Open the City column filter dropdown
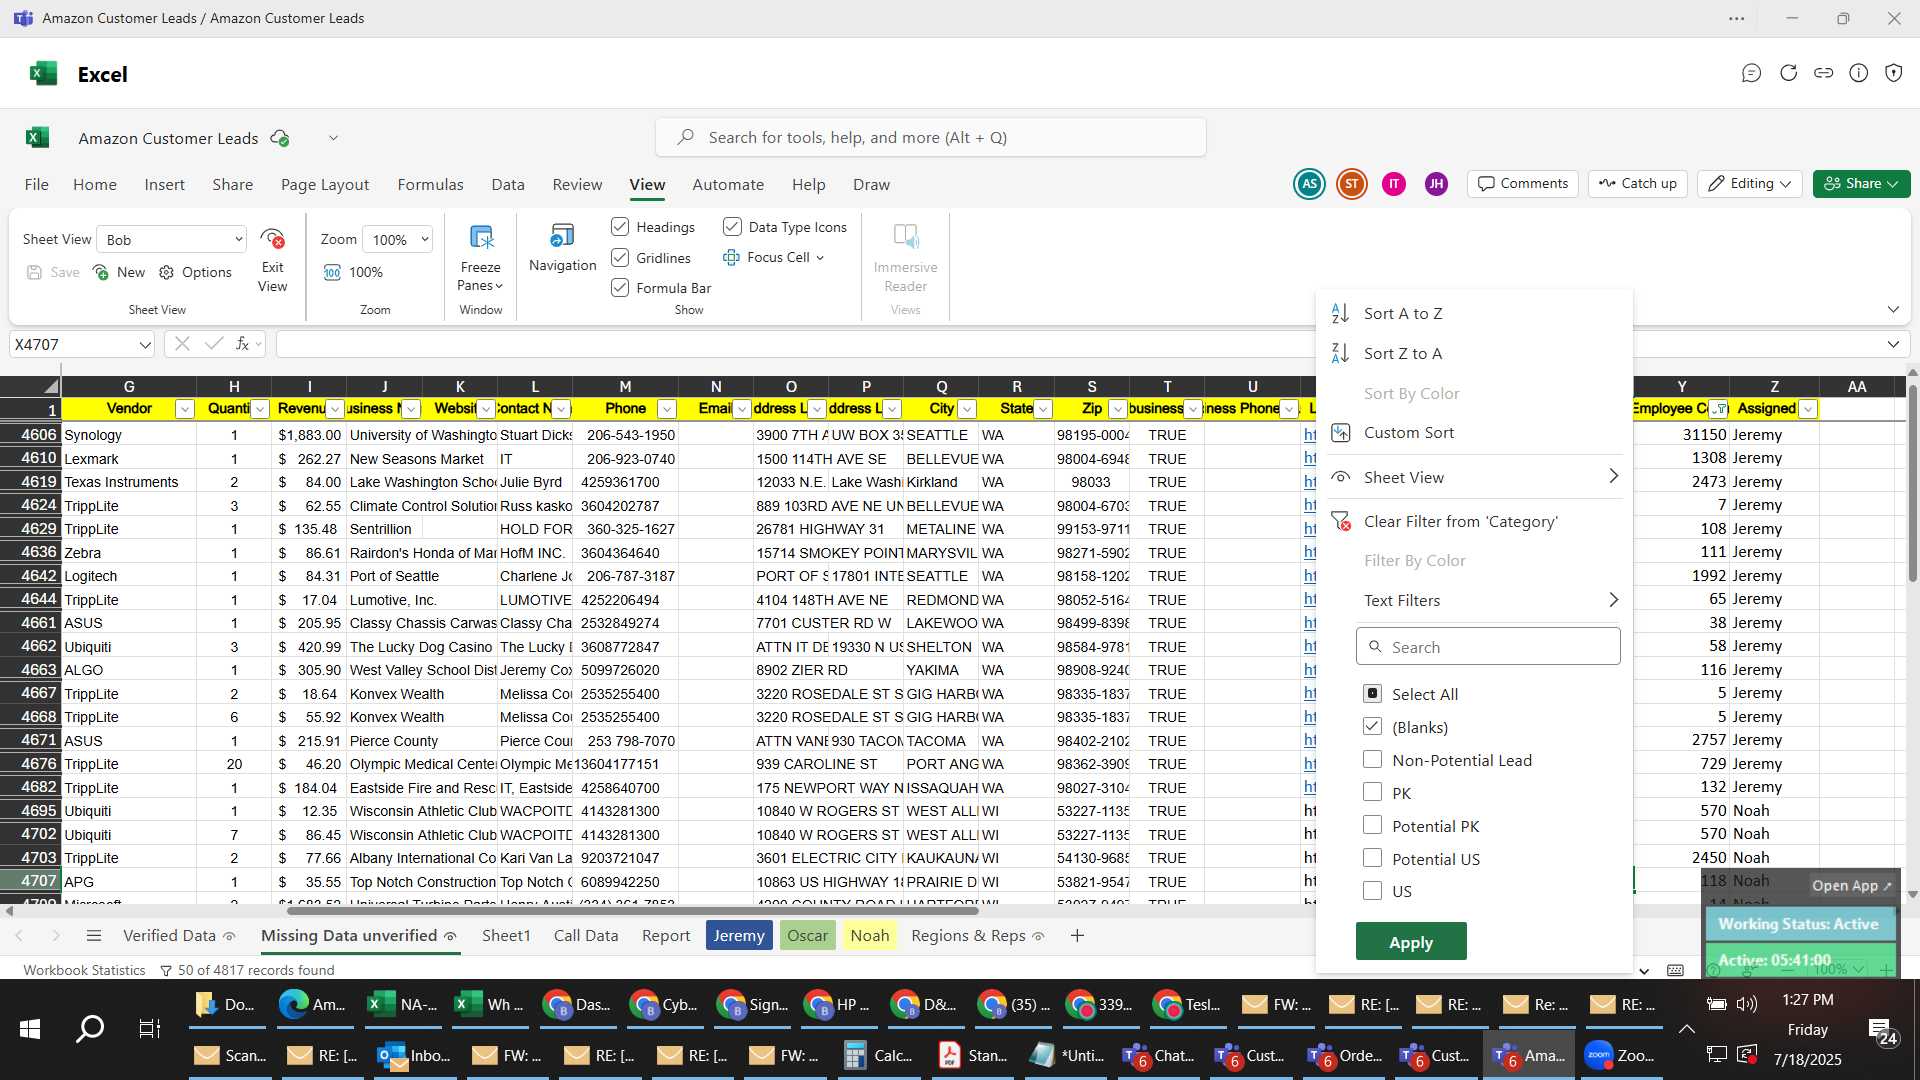1920x1080 pixels. coord(967,409)
